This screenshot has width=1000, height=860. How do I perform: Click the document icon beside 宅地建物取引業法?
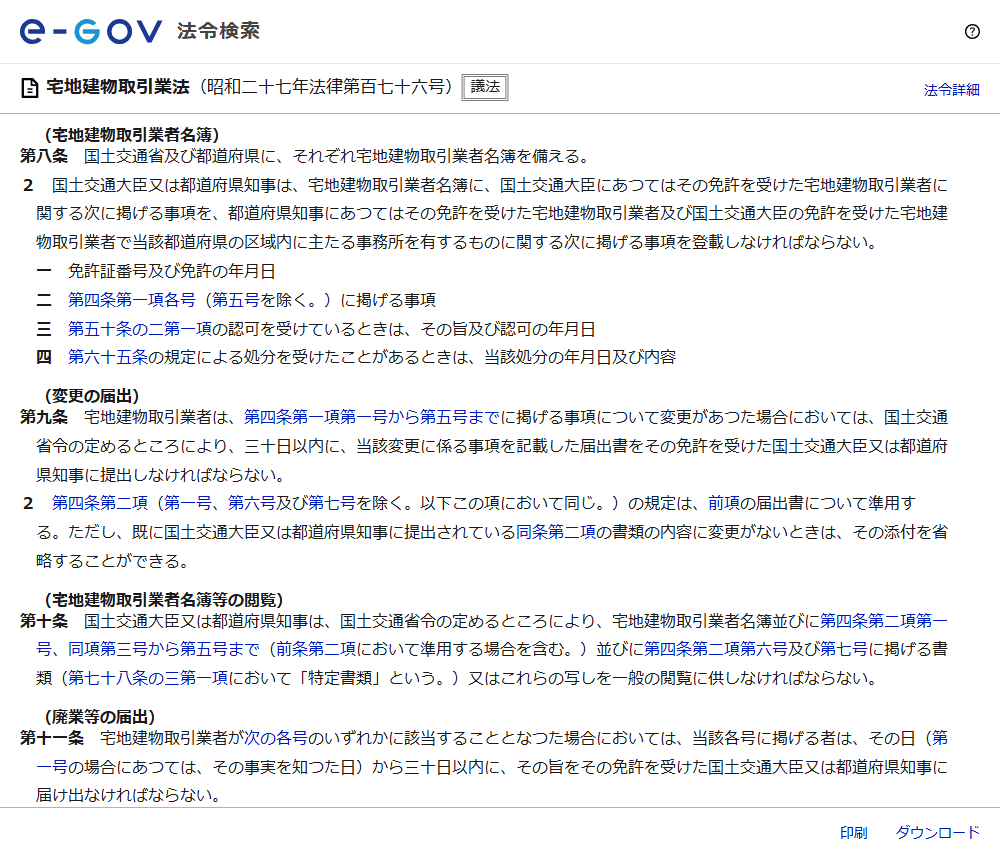29,87
